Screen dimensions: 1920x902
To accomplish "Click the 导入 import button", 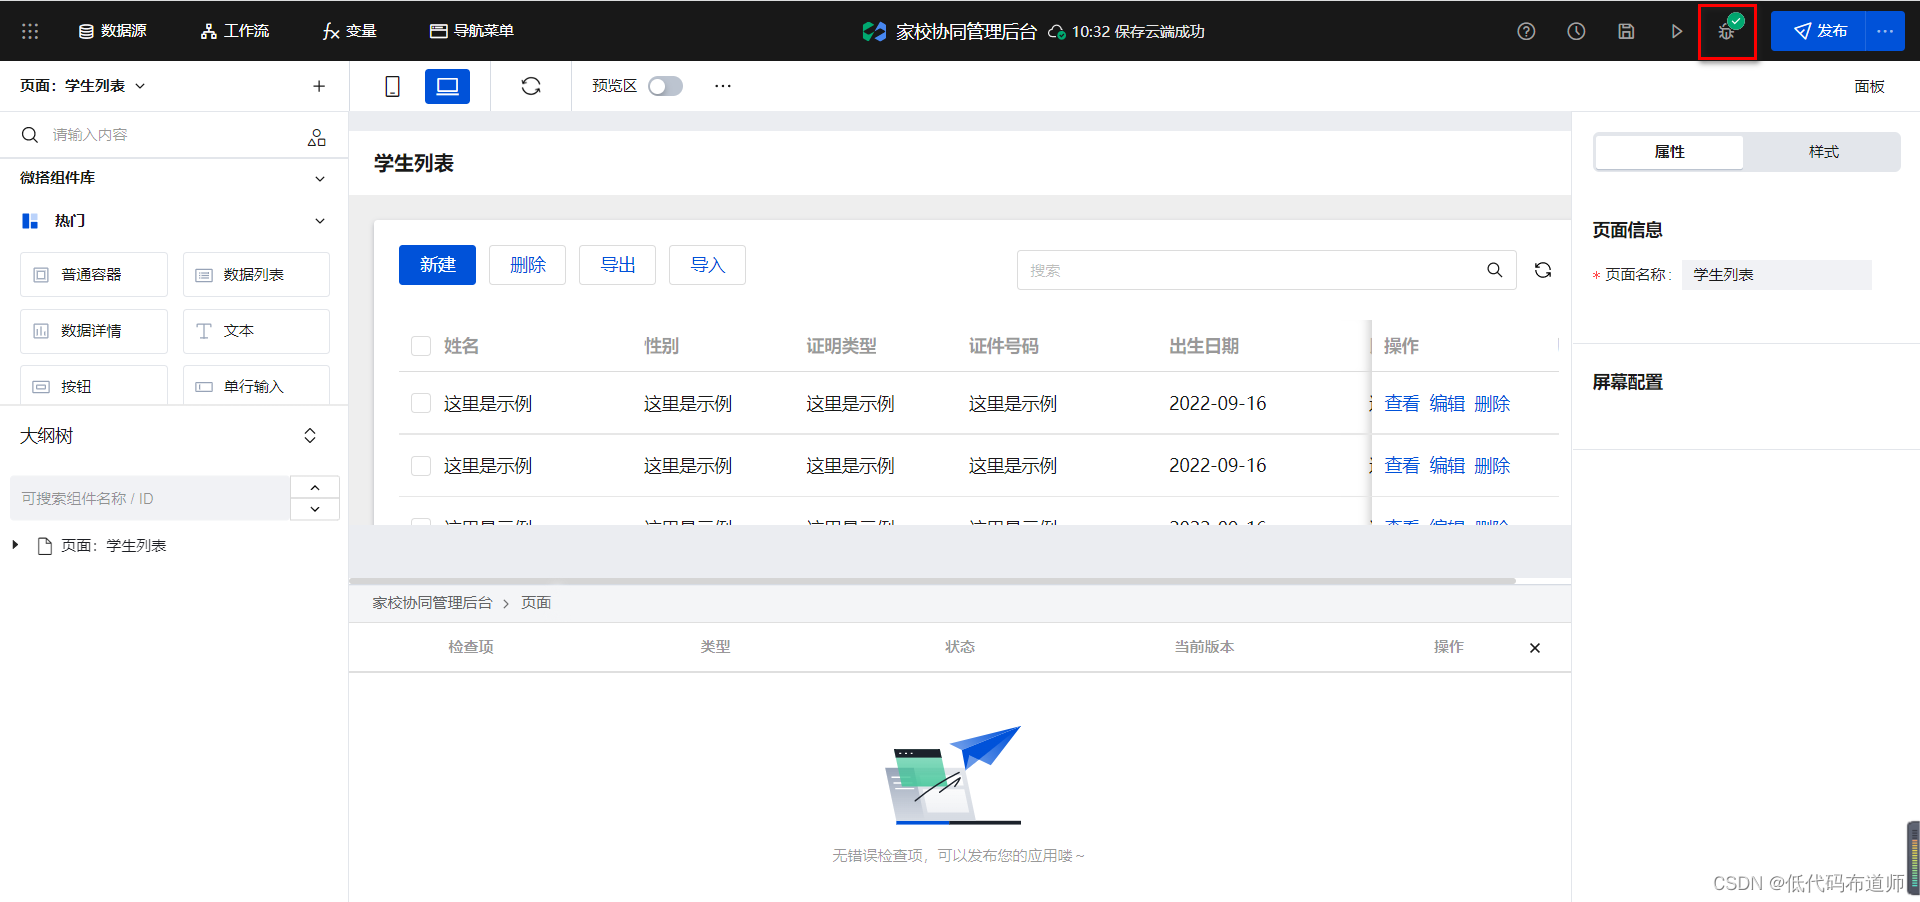I will point(707,265).
